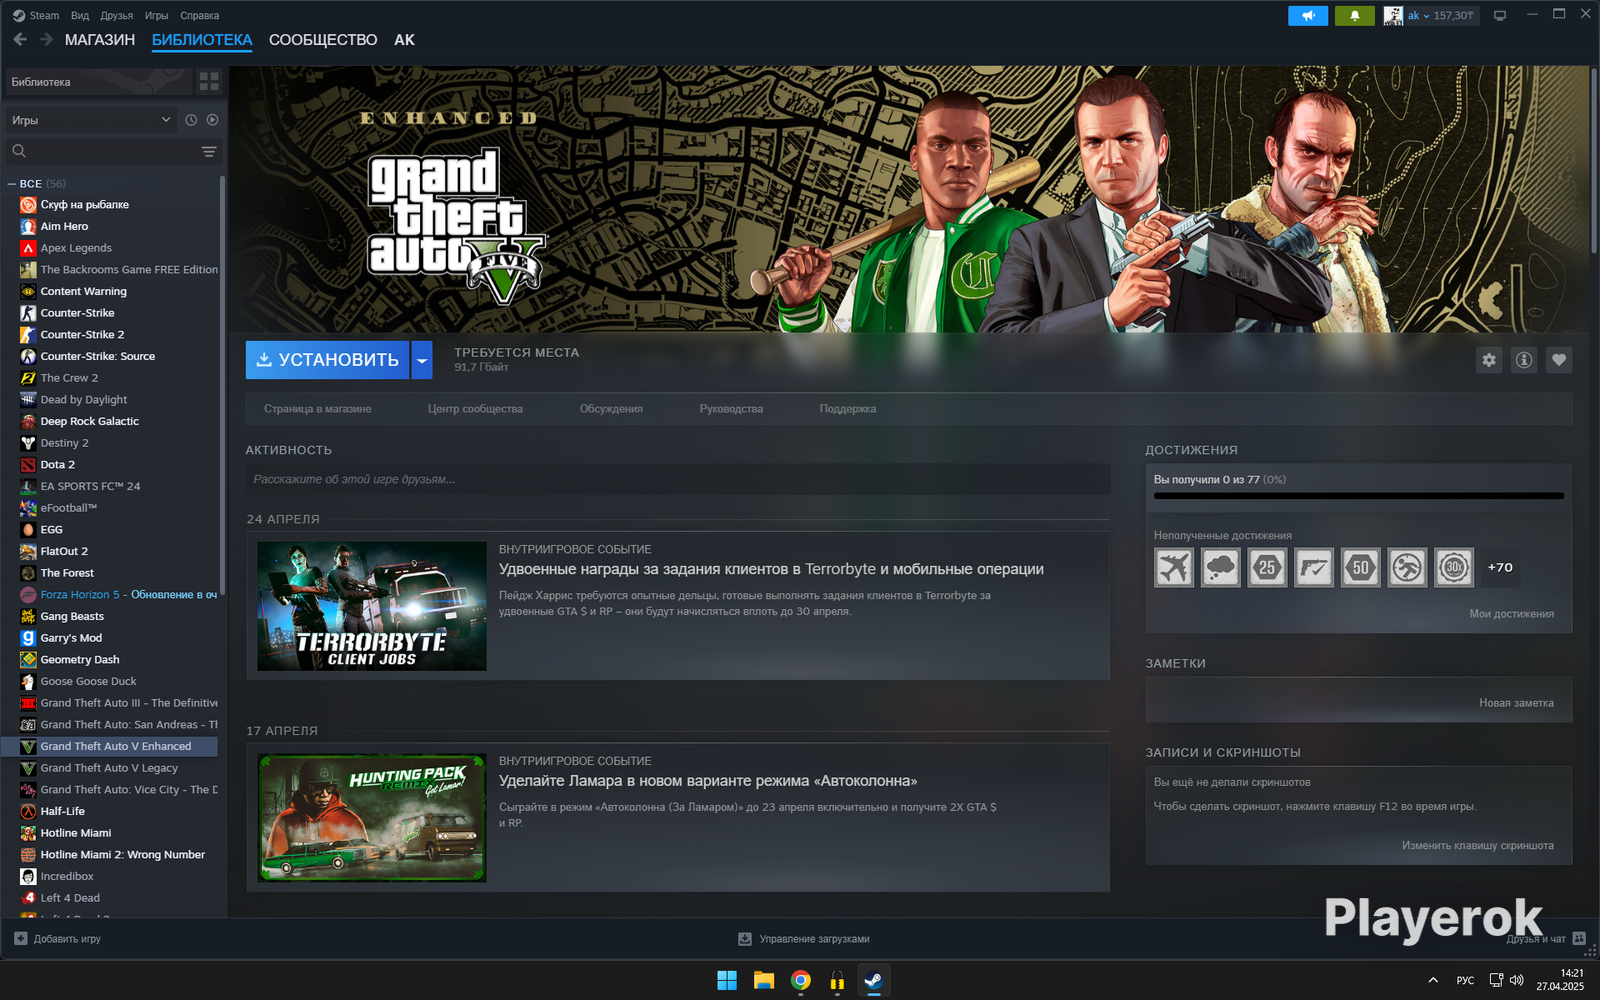Expand install options arrow beside УСТАНОВИТЬ

pyautogui.click(x=422, y=360)
